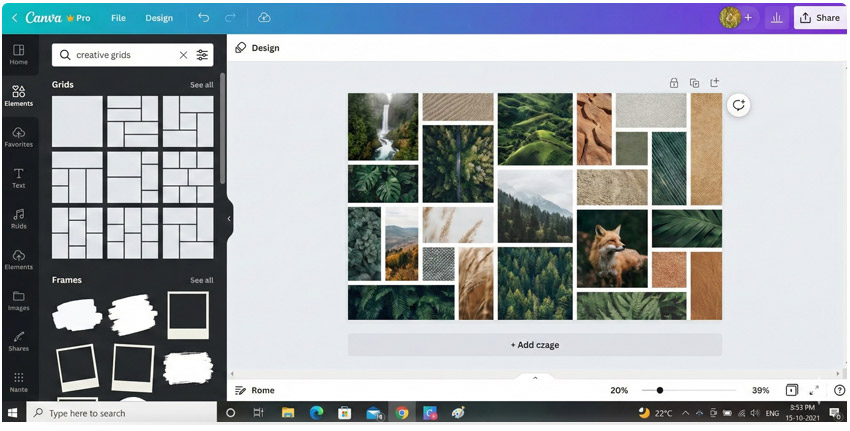Add a comment with the speech bubble icon

738,105
